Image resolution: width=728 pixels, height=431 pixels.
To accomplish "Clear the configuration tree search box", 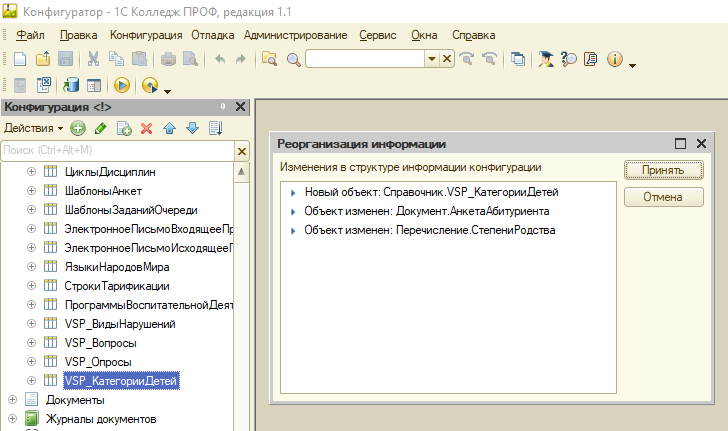I will click(242, 151).
